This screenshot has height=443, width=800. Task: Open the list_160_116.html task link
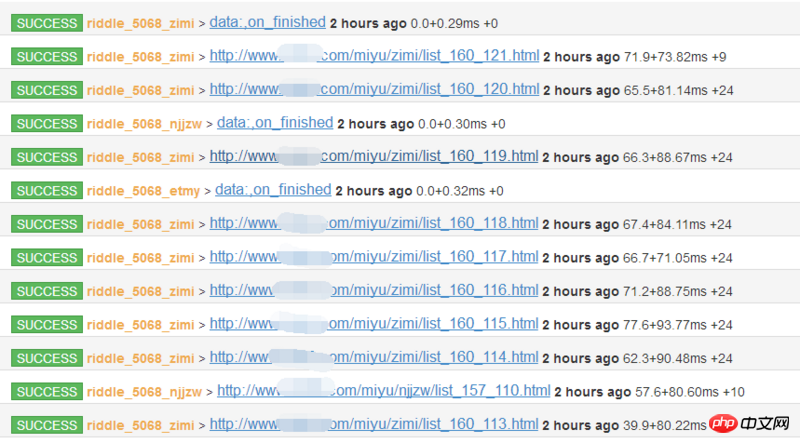pos(373,290)
